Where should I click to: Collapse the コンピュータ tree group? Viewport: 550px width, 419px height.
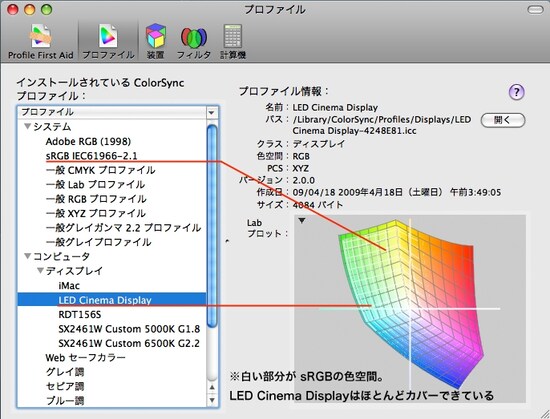click(27, 256)
